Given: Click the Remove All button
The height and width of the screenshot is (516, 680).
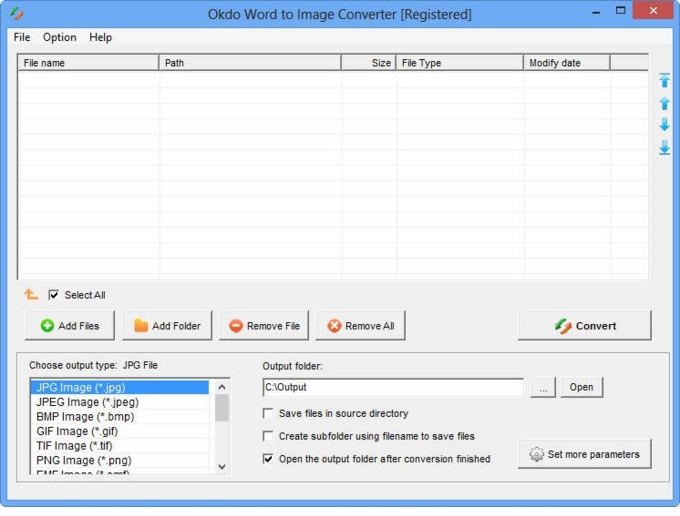Looking at the screenshot, I should [360, 326].
